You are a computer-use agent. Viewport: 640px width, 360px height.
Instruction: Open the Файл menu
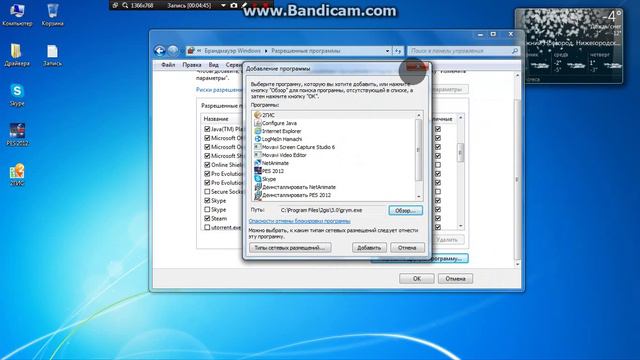pyautogui.click(x=168, y=65)
